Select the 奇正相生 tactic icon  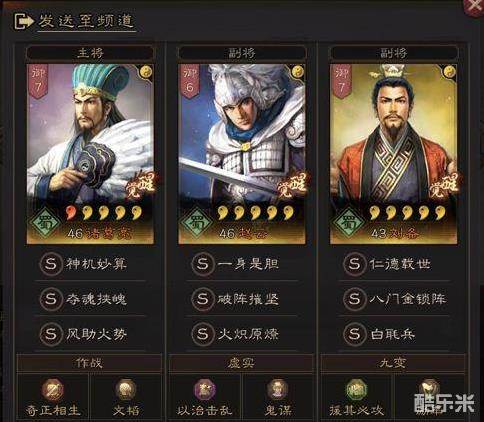coord(53,389)
